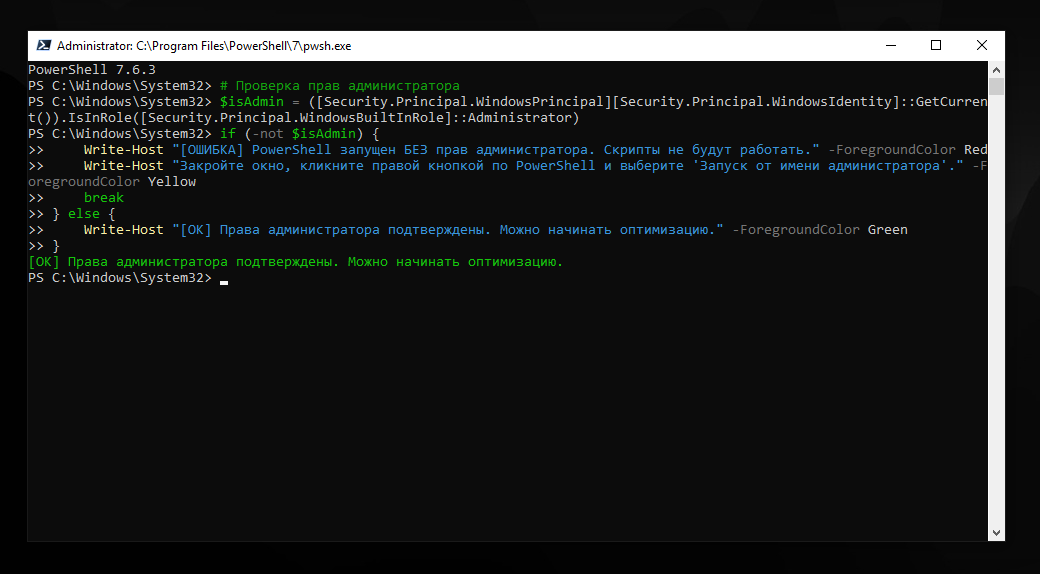Click the comment '# Проверка прав администратора'

click(340, 86)
